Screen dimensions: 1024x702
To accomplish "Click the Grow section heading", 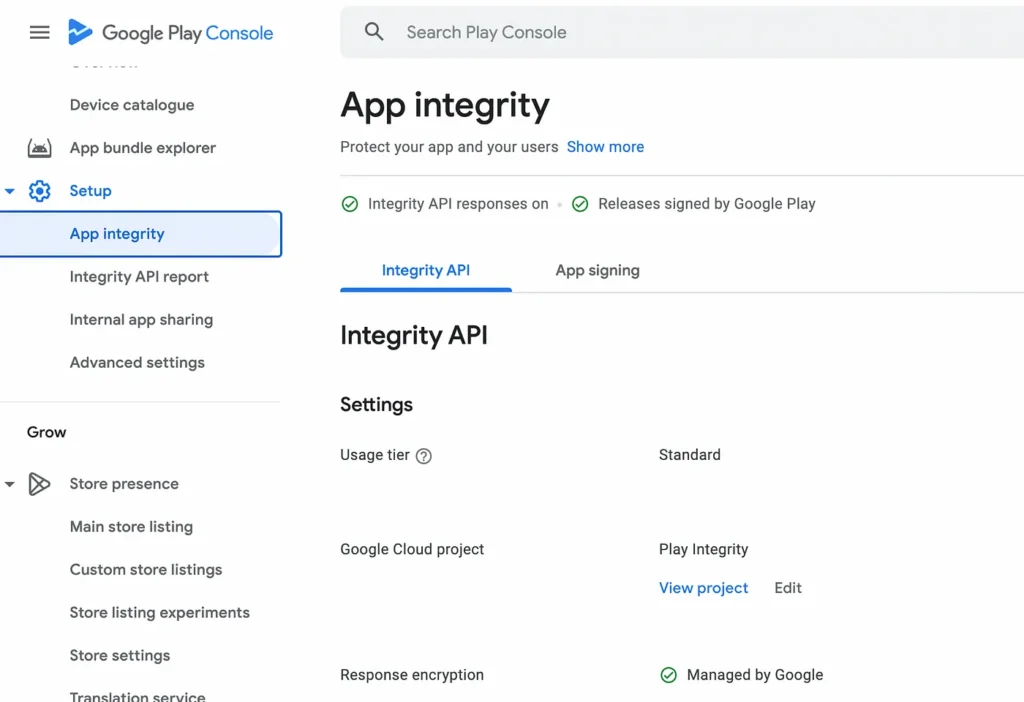I will 46,432.
